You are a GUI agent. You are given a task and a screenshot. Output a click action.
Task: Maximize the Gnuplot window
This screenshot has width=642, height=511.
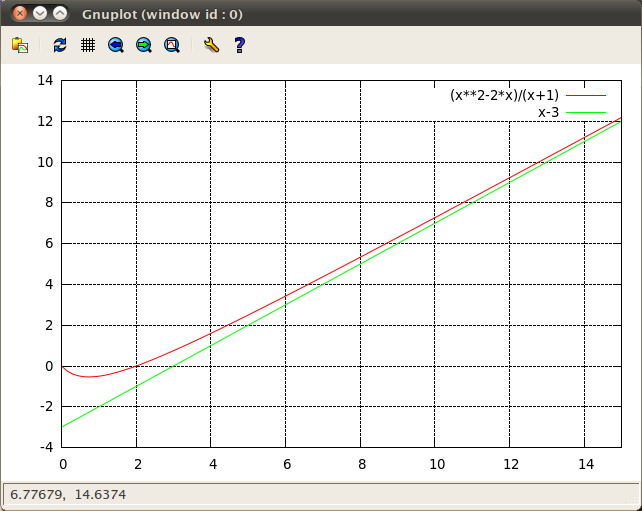click(61, 14)
